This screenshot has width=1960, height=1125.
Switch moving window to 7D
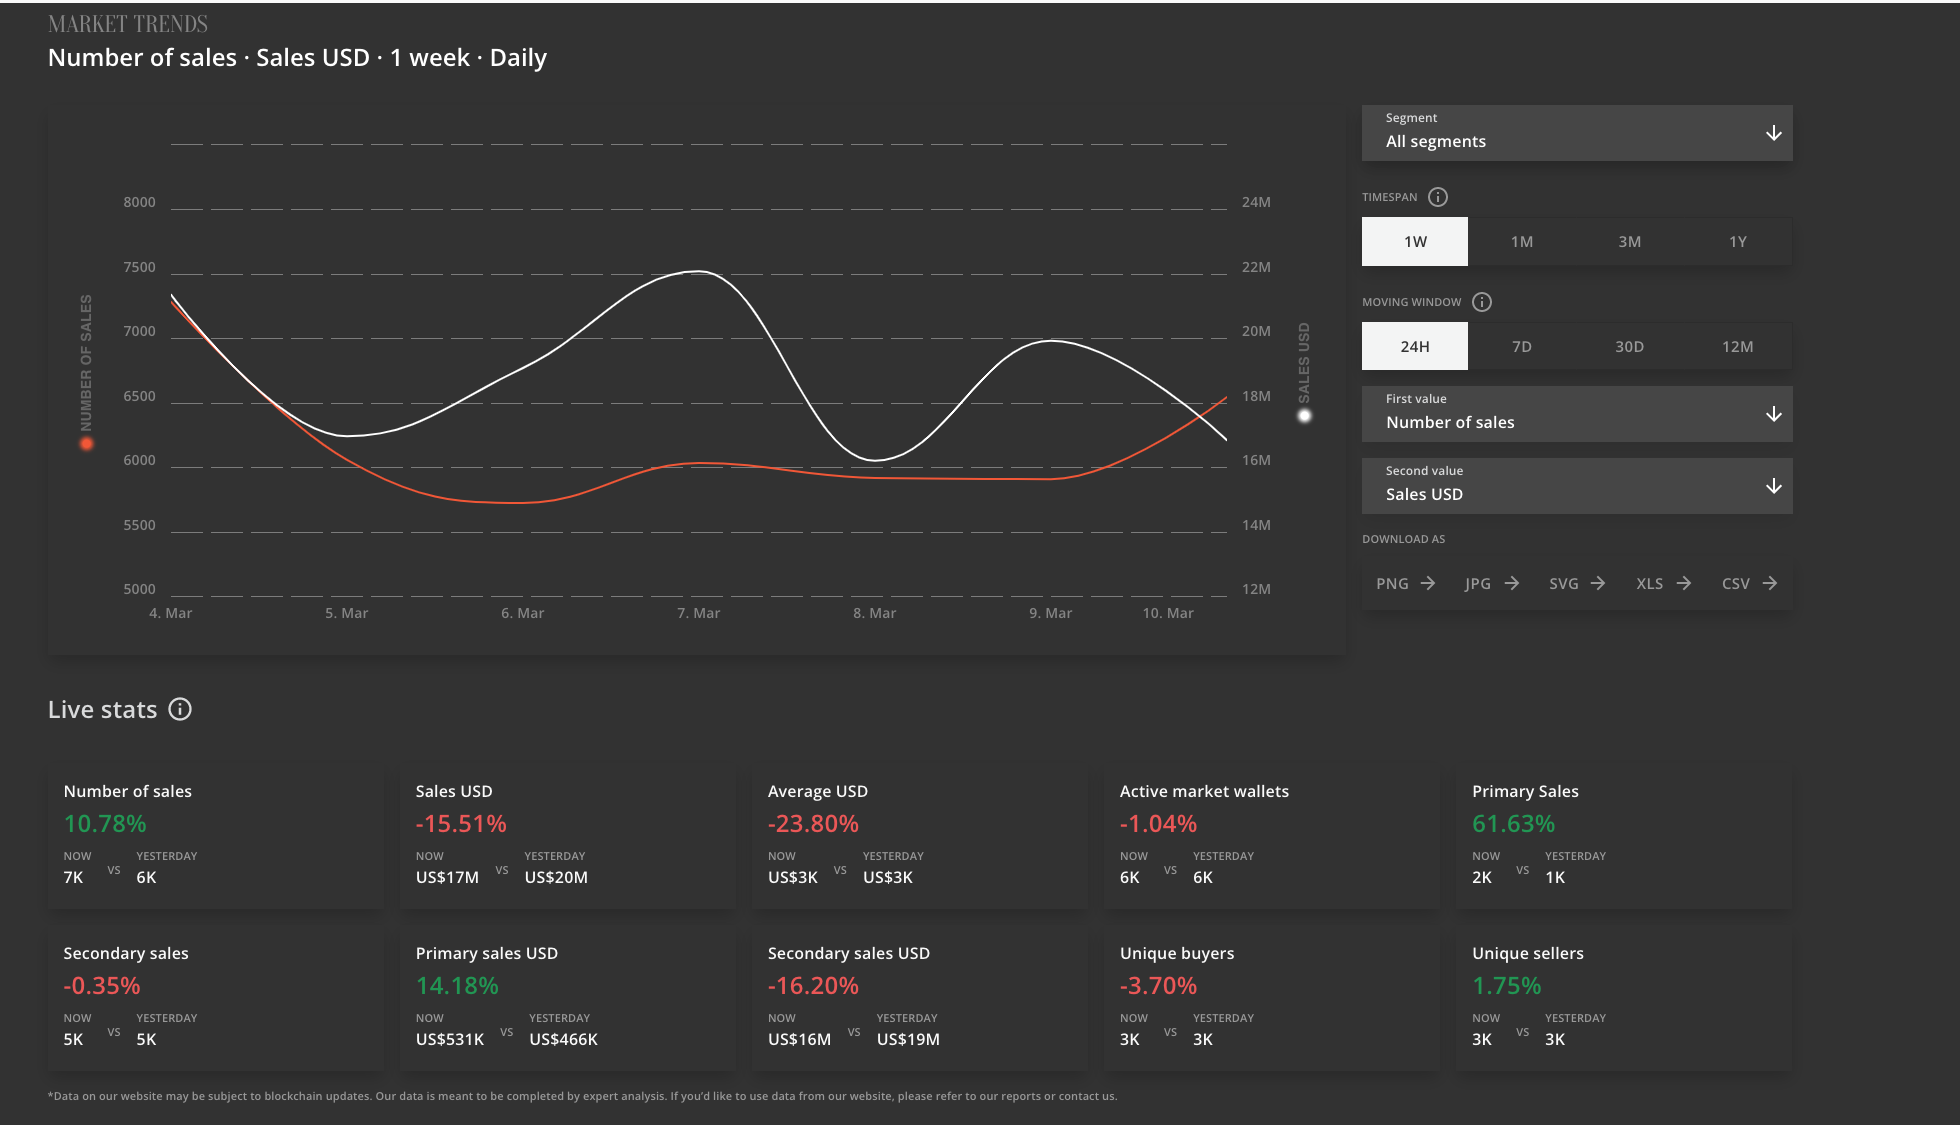pos(1522,347)
